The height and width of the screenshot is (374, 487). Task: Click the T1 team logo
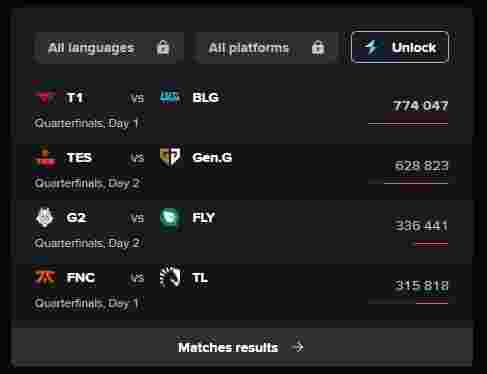pos(45,98)
